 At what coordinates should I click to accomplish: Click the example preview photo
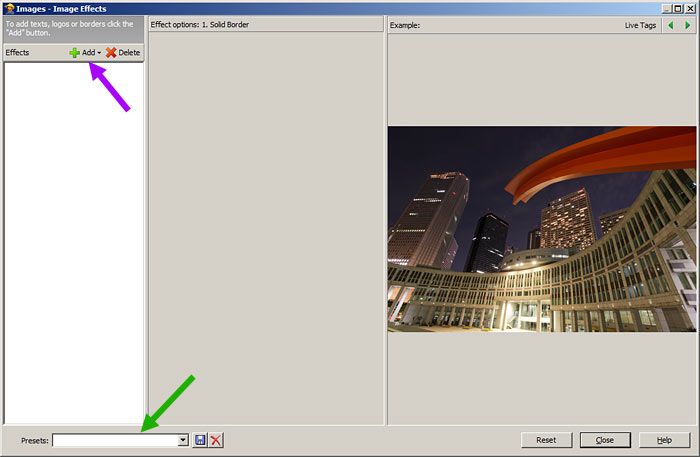click(x=542, y=229)
